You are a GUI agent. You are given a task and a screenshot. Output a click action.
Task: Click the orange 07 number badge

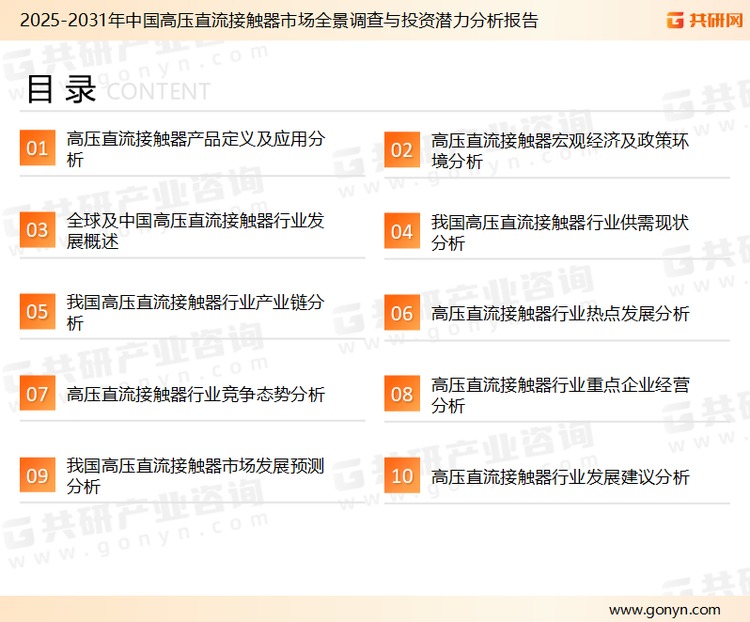coord(37,393)
